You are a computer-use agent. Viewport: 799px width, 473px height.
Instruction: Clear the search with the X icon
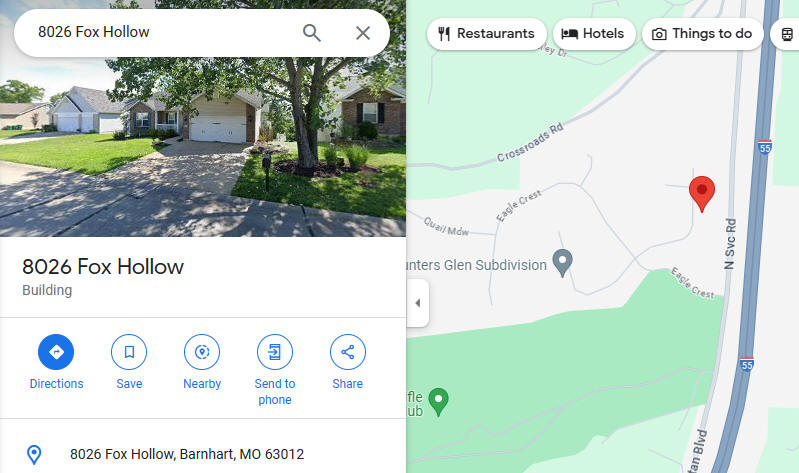(x=363, y=33)
